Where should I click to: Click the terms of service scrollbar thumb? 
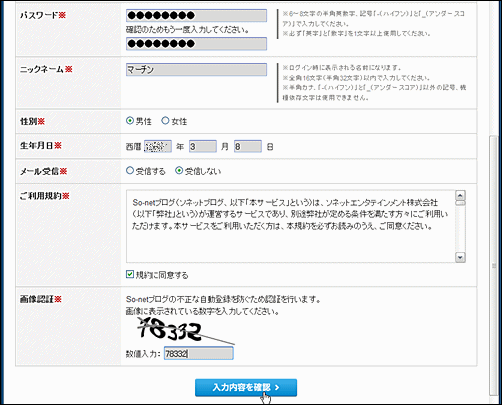pos(460,203)
